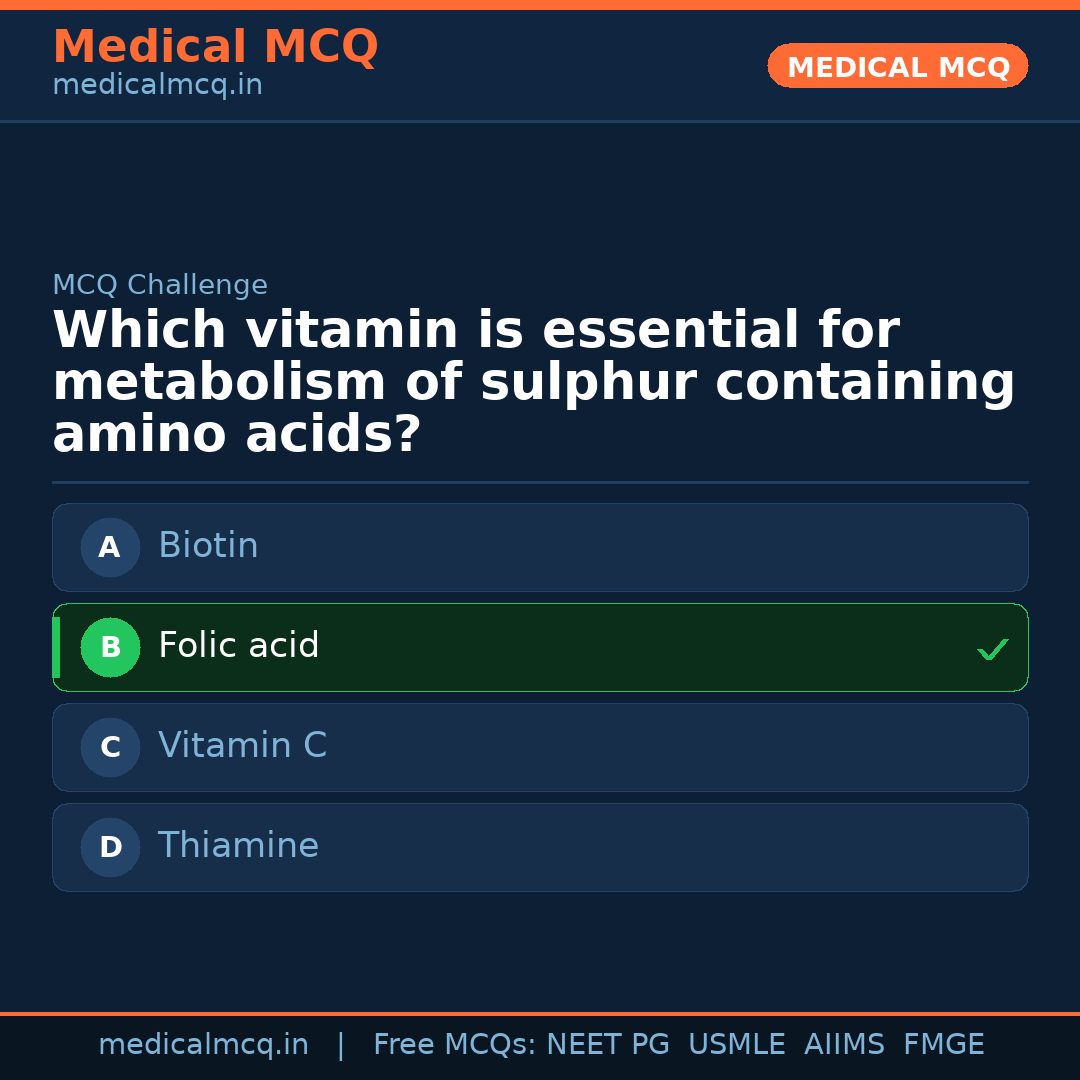Viewport: 1080px width, 1080px height.
Task: Select the letter A option circle
Action: [110, 547]
